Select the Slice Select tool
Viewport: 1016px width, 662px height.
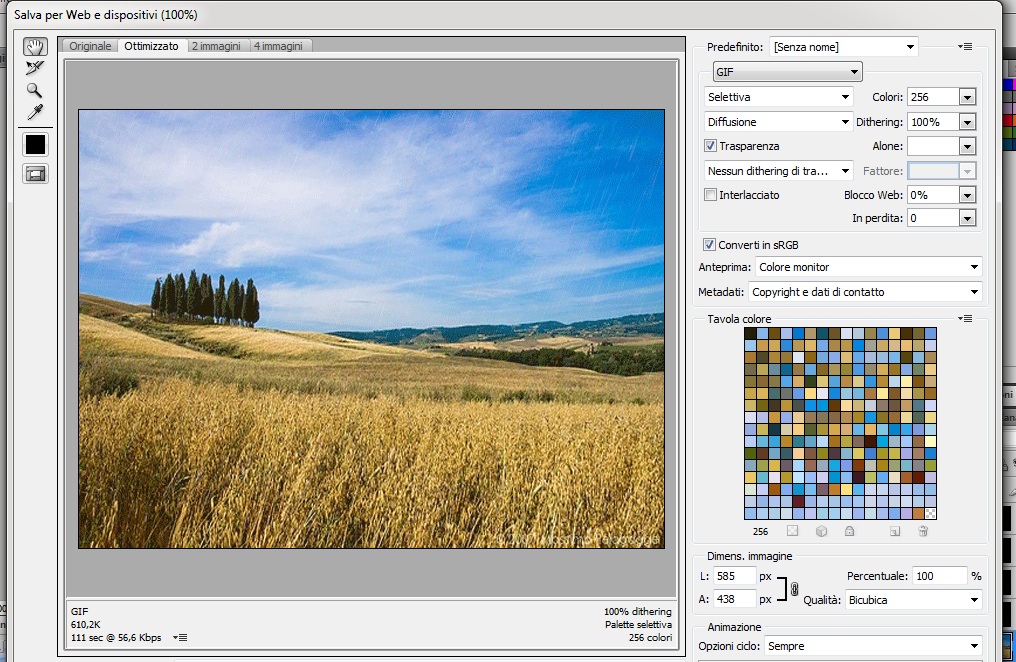[34, 68]
